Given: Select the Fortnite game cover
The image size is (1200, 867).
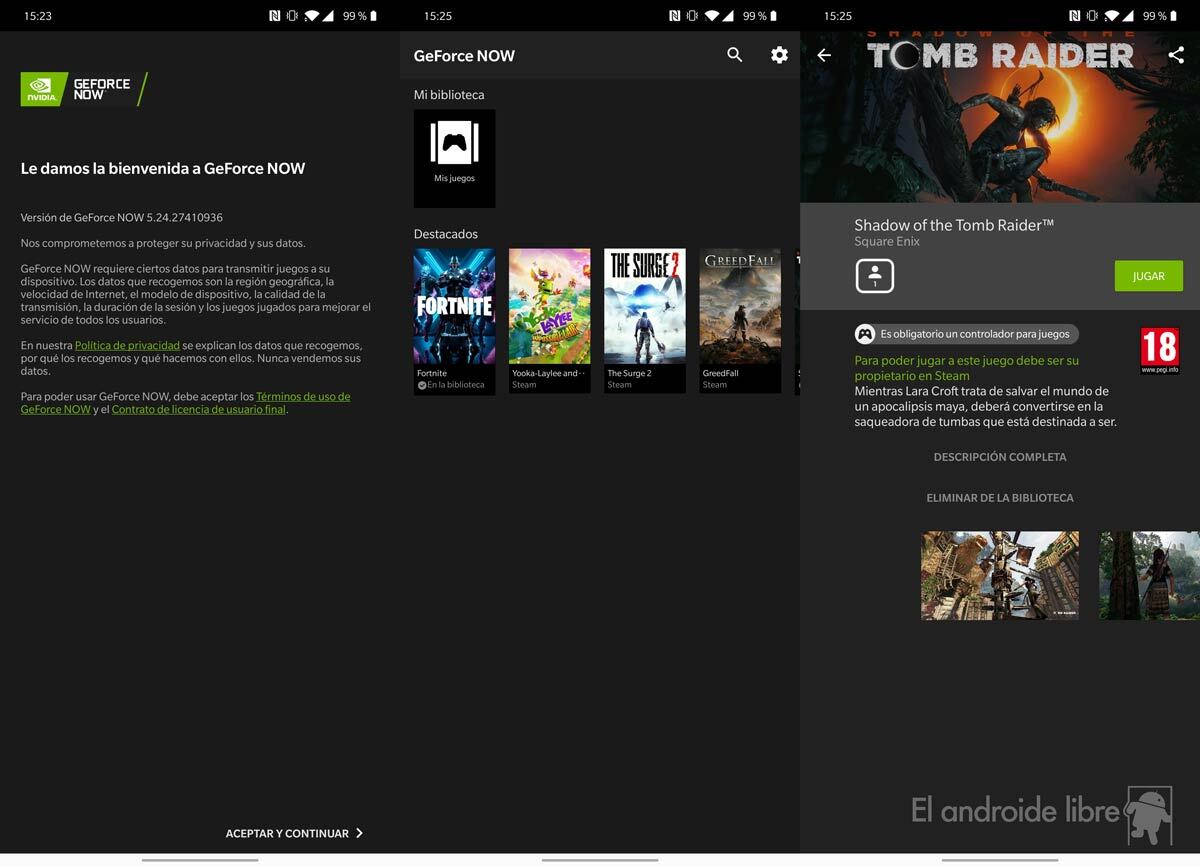Looking at the screenshot, I should tap(454, 320).
